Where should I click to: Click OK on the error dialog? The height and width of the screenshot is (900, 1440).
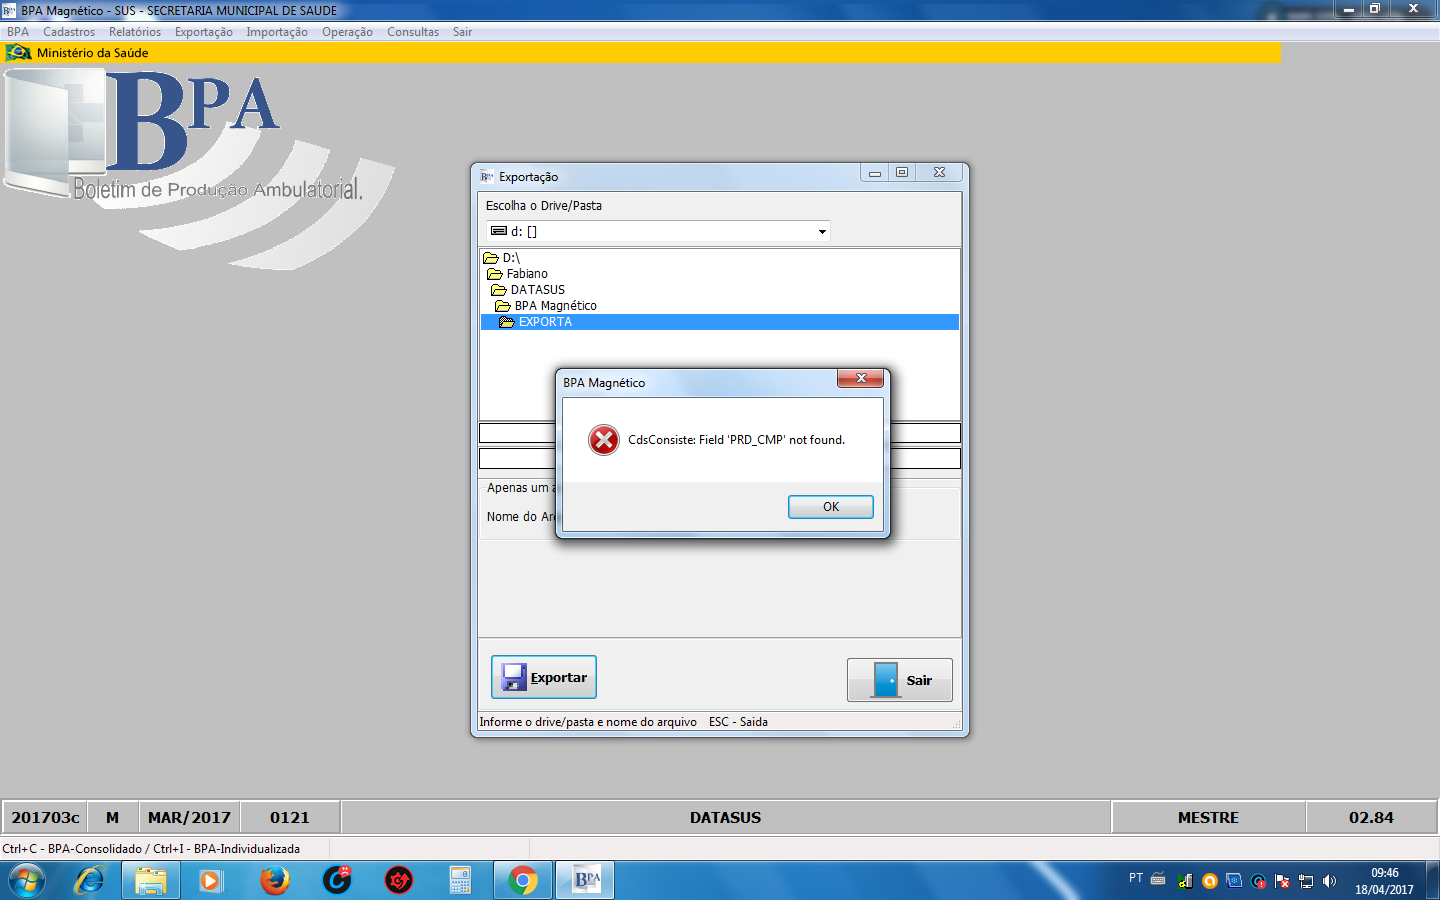pos(830,507)
